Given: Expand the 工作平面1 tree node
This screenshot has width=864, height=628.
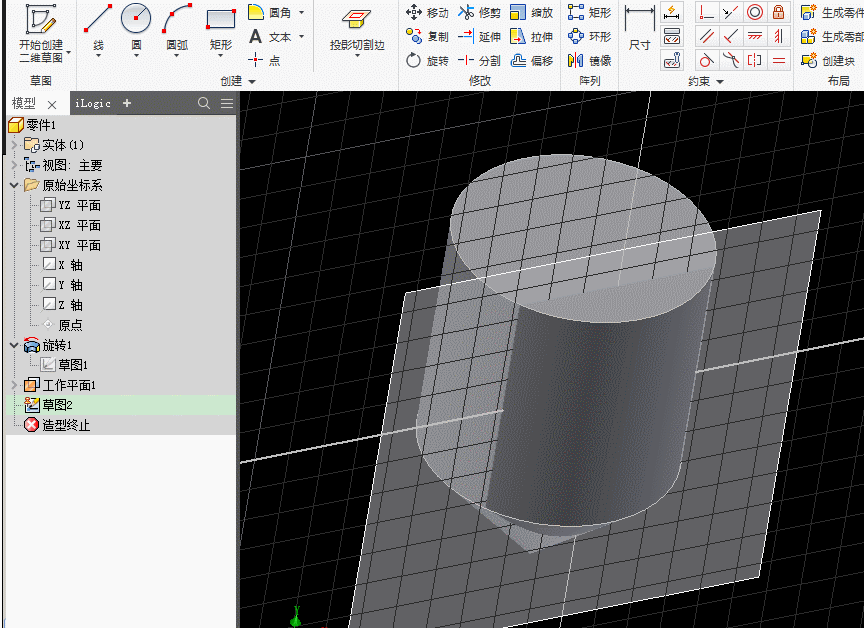Looking at the screenshot, I should pos(13,385).
